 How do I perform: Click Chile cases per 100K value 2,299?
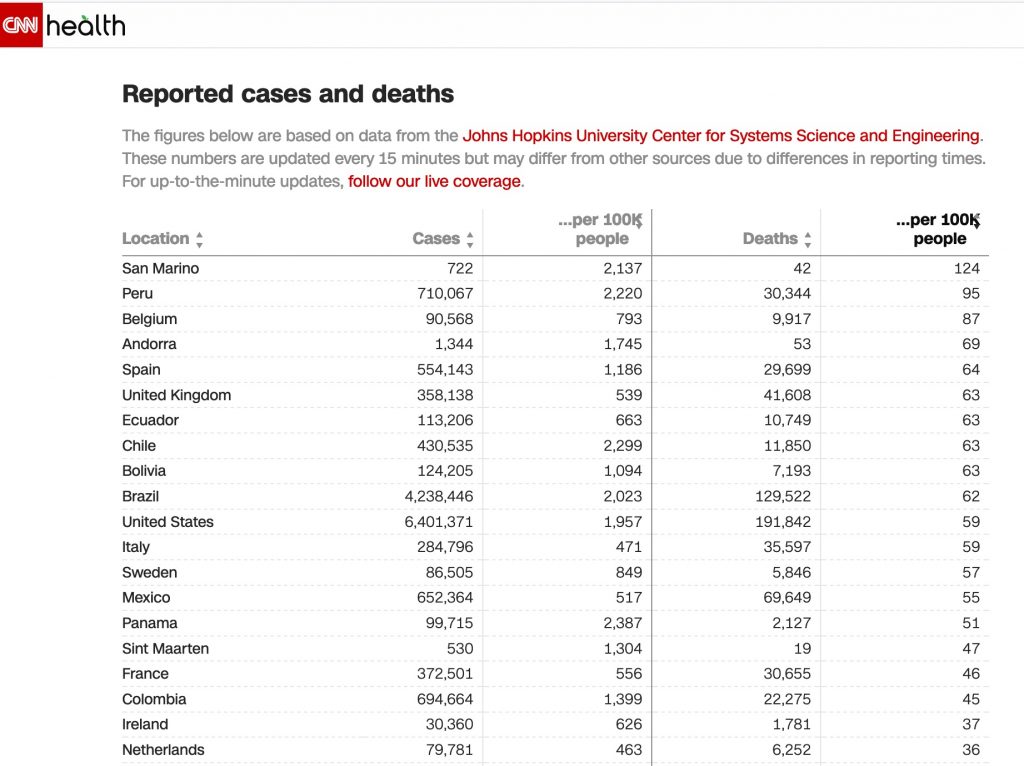[x=623, y=446]
